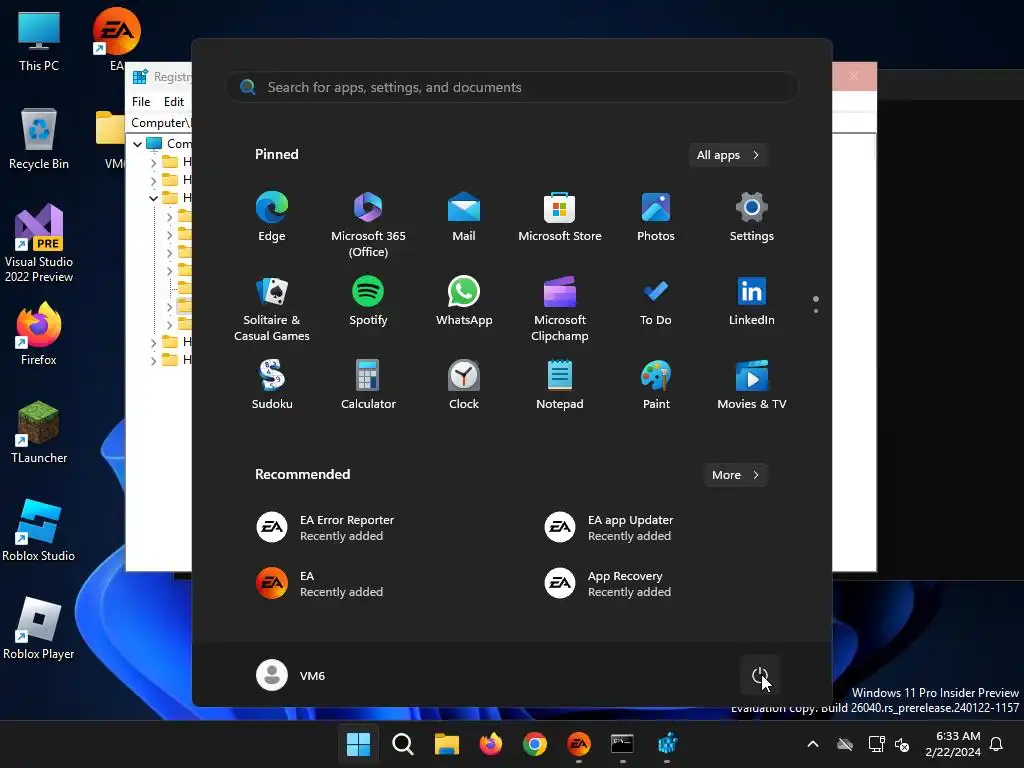The height and width of the screenshot is (768, 1024).
Task: Open Movies & TV
Action: tap(752, 385)
